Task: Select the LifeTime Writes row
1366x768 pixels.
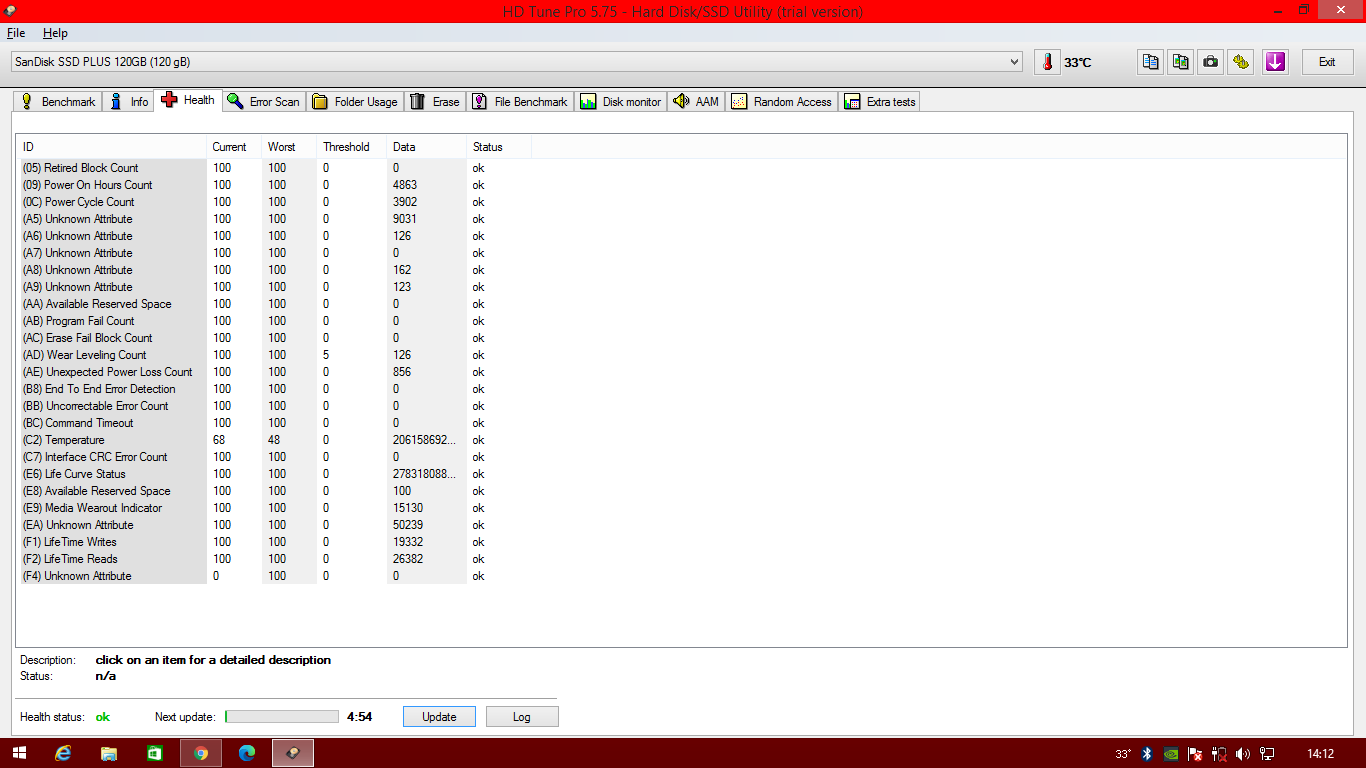Action: [x=275, y=542]
